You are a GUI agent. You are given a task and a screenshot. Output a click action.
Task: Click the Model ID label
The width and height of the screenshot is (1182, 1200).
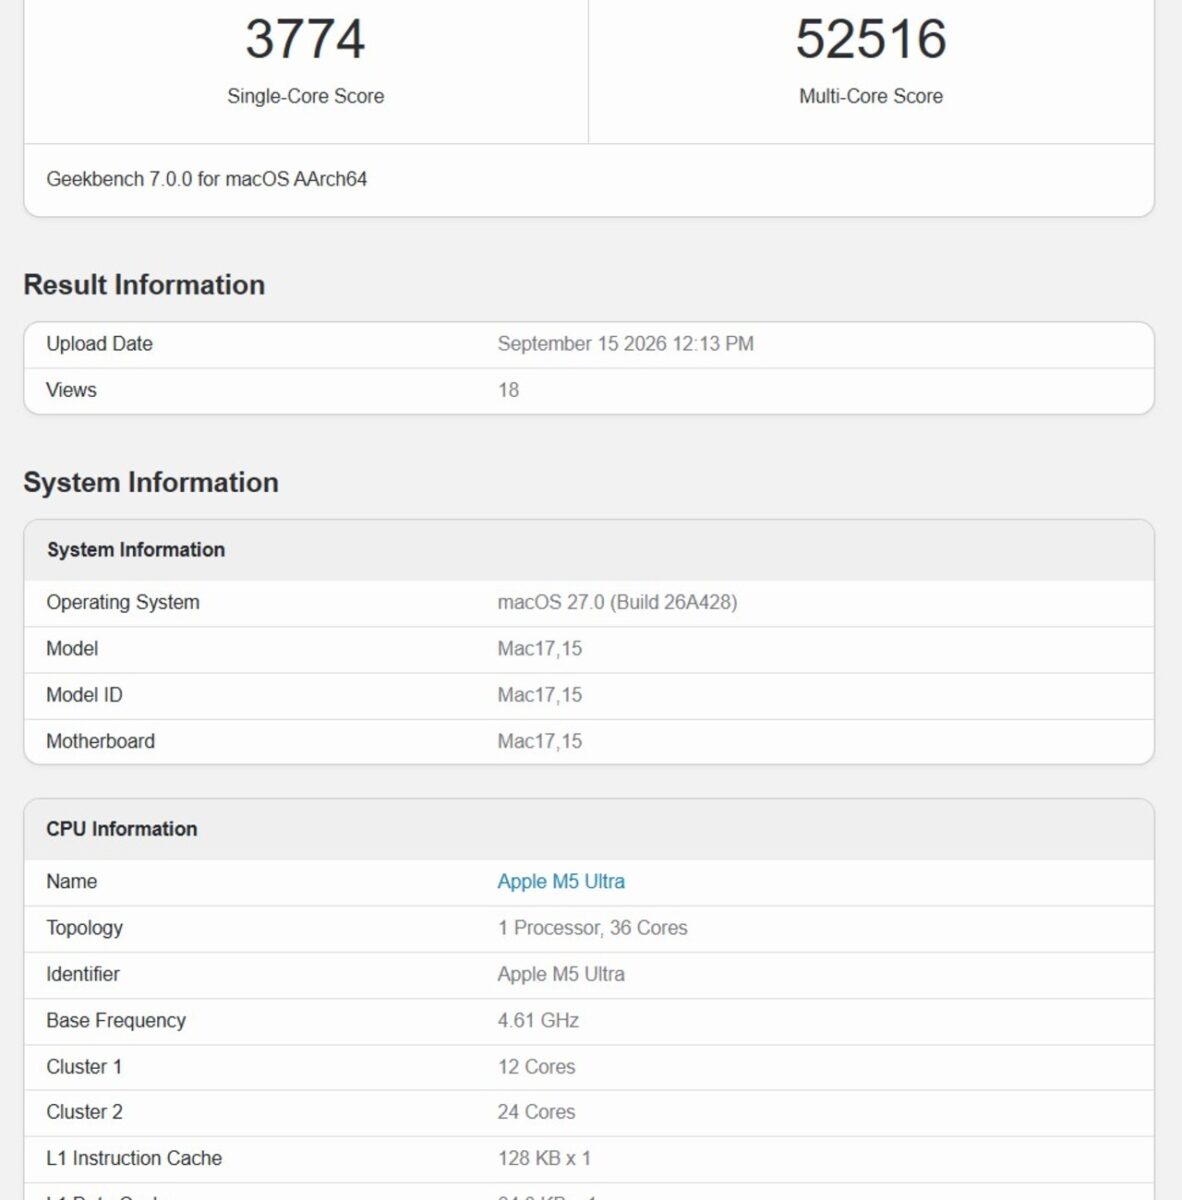coord(84,695)
